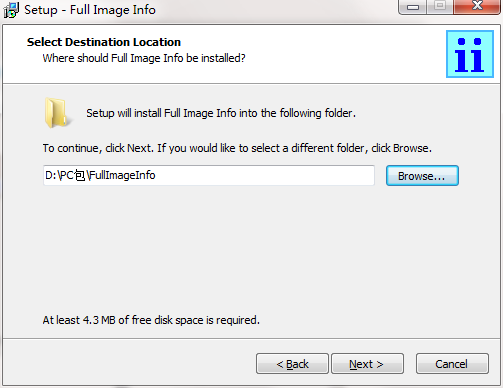Go to previous step with Back
Image resolution: width=503 pixels, height=388 pixels.
[292, 364]
